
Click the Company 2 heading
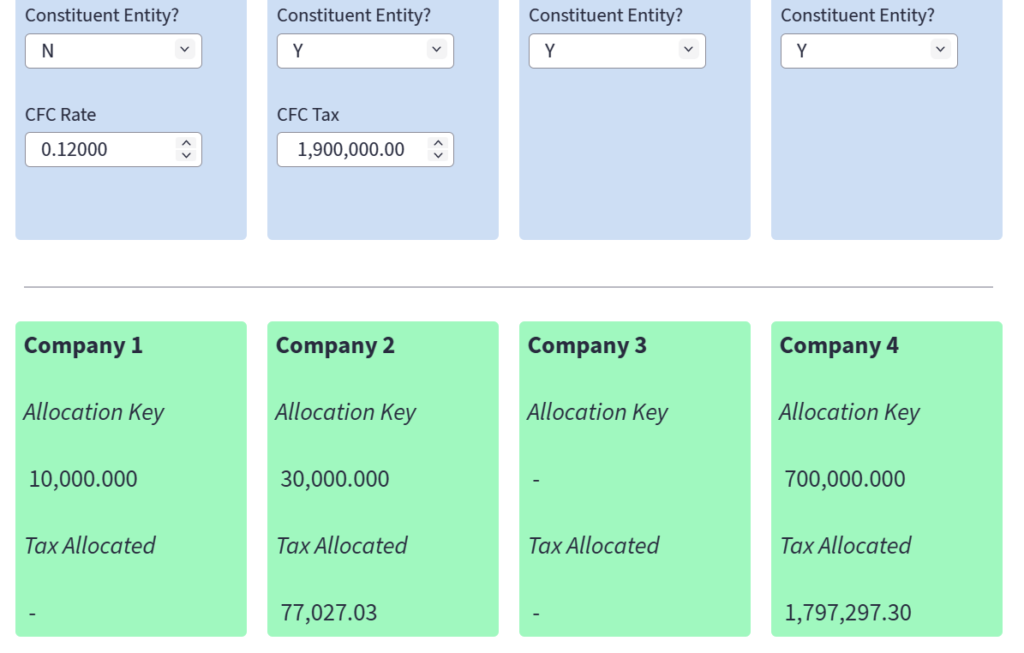pyautogui.click(x=335, y=346)
